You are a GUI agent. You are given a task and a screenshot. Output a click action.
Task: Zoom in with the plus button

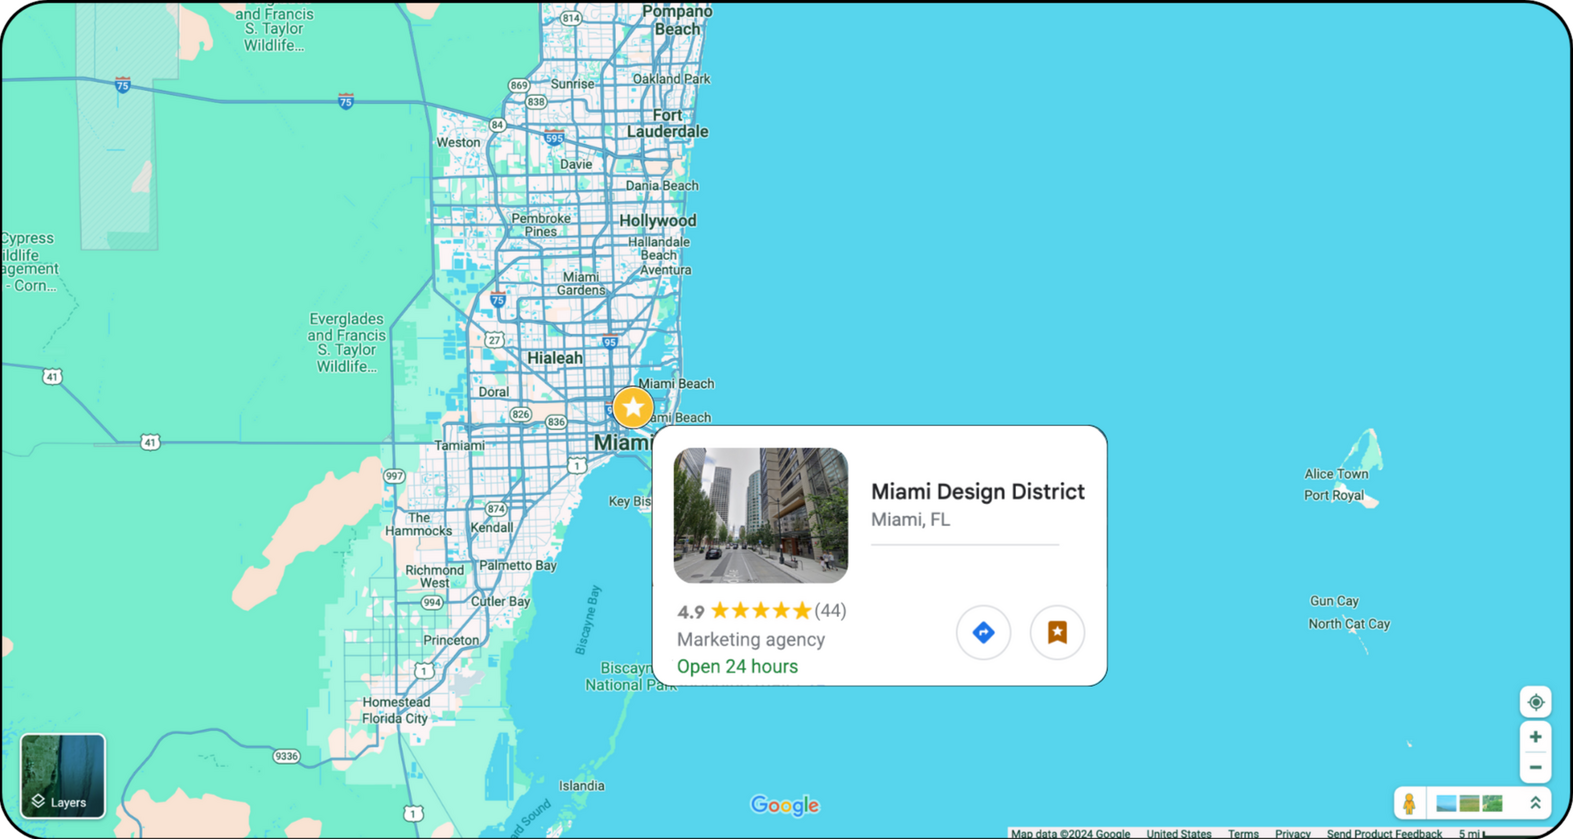tap(1535, 737)
